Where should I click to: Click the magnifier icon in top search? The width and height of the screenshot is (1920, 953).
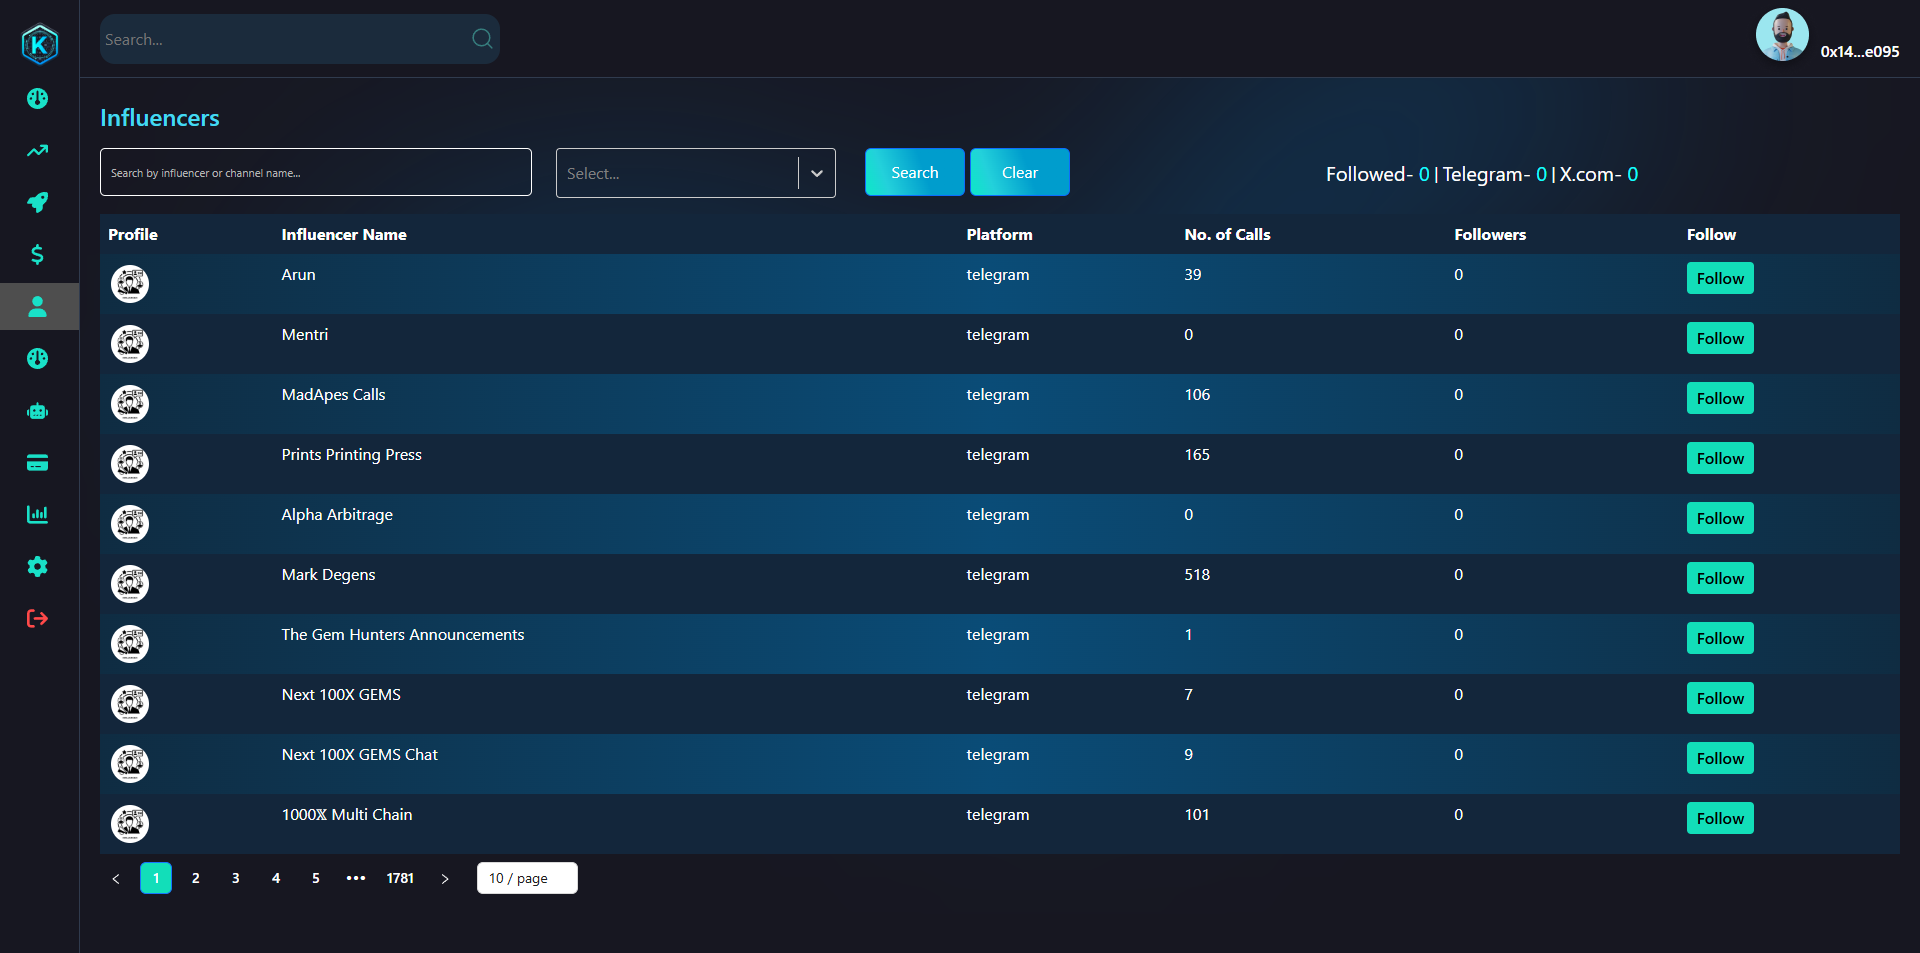482,39
